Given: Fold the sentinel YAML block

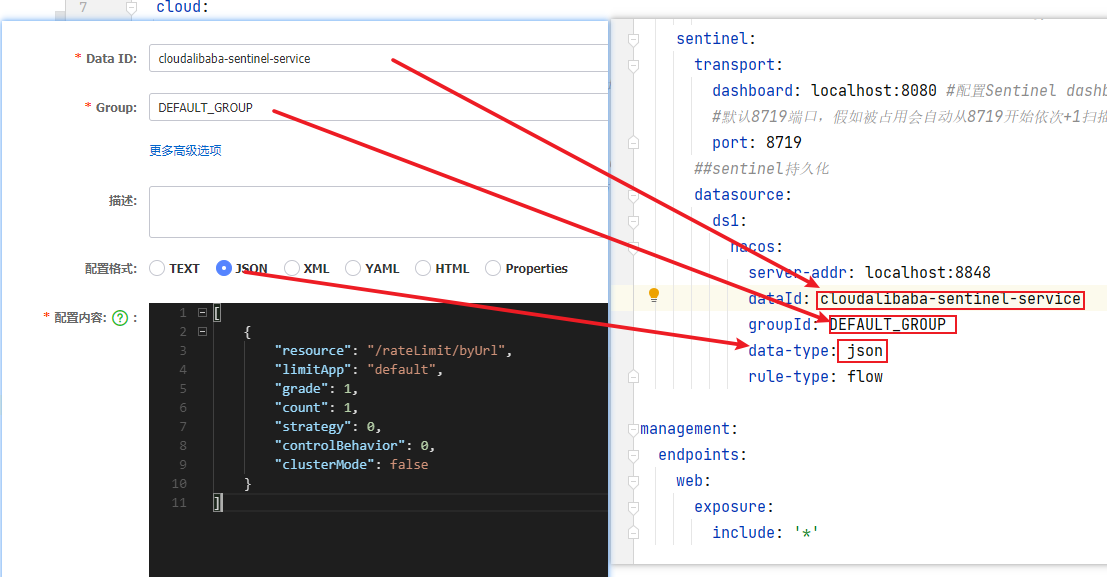Looking at the screenshot, I should (633, 40).
